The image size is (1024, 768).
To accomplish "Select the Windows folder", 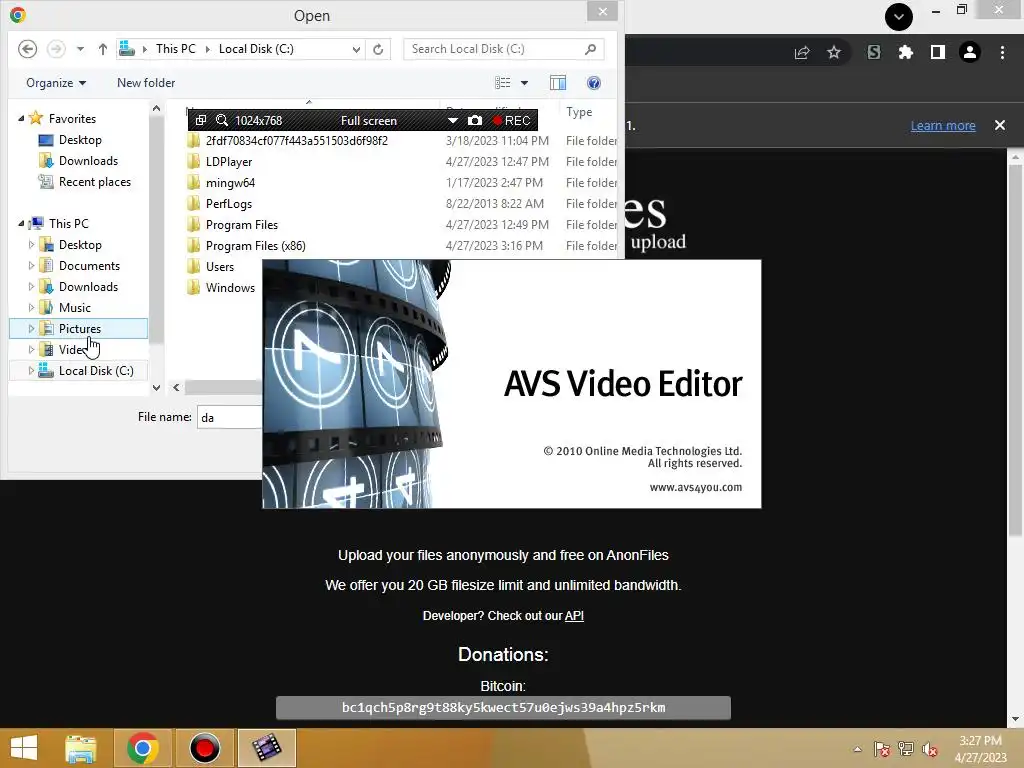I will point(230,287).
